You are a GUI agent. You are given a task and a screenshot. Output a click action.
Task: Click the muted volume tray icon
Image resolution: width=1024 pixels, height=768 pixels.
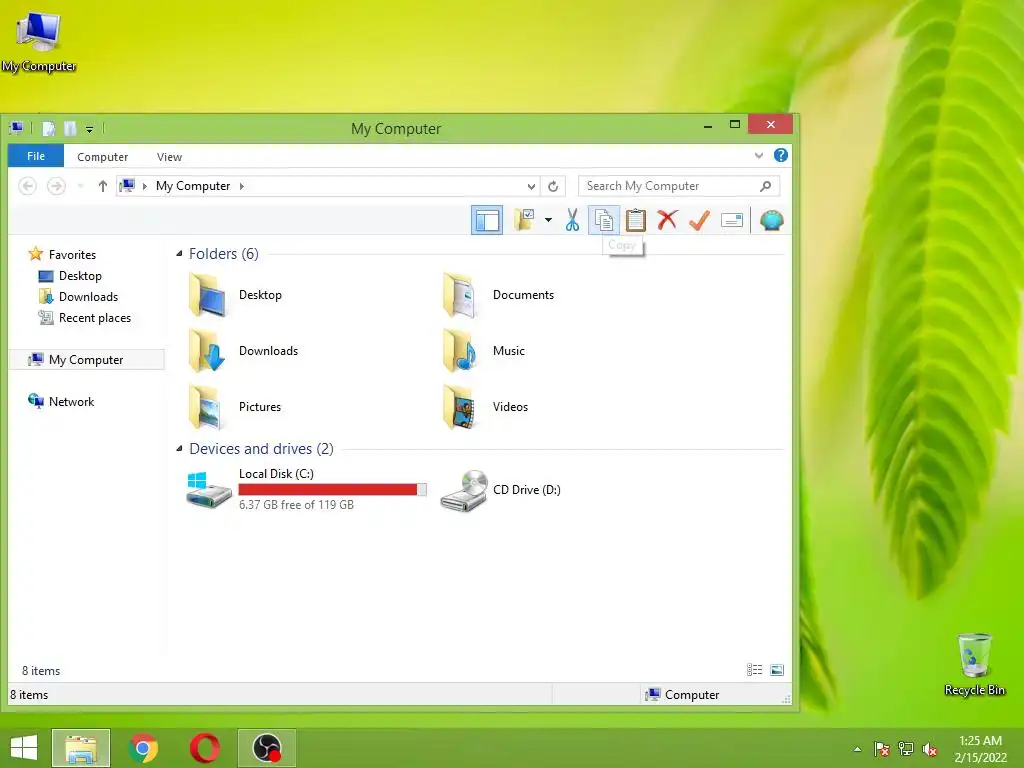[x=930, y=749]
